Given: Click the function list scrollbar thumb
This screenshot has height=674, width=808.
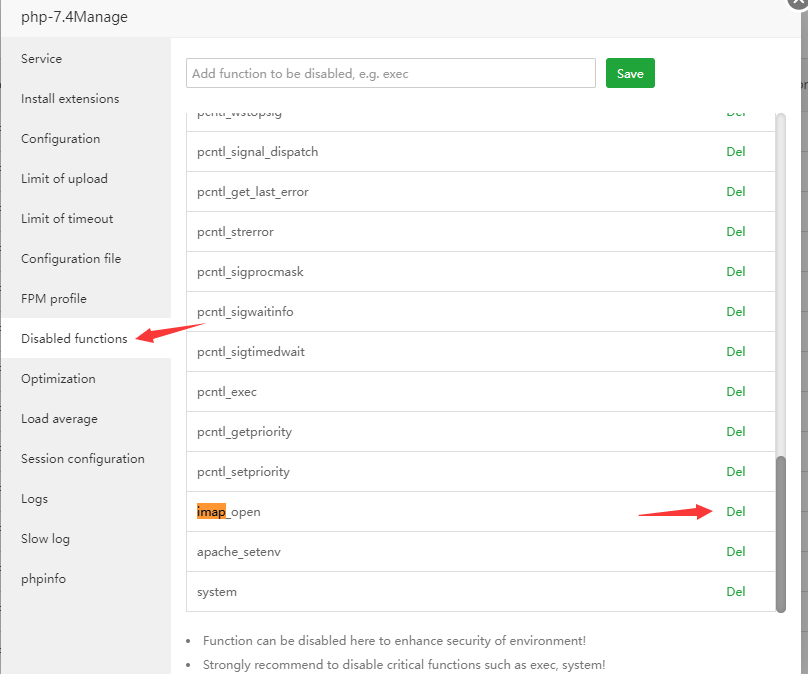Looking at the screenshot, I should pos(781,532).
